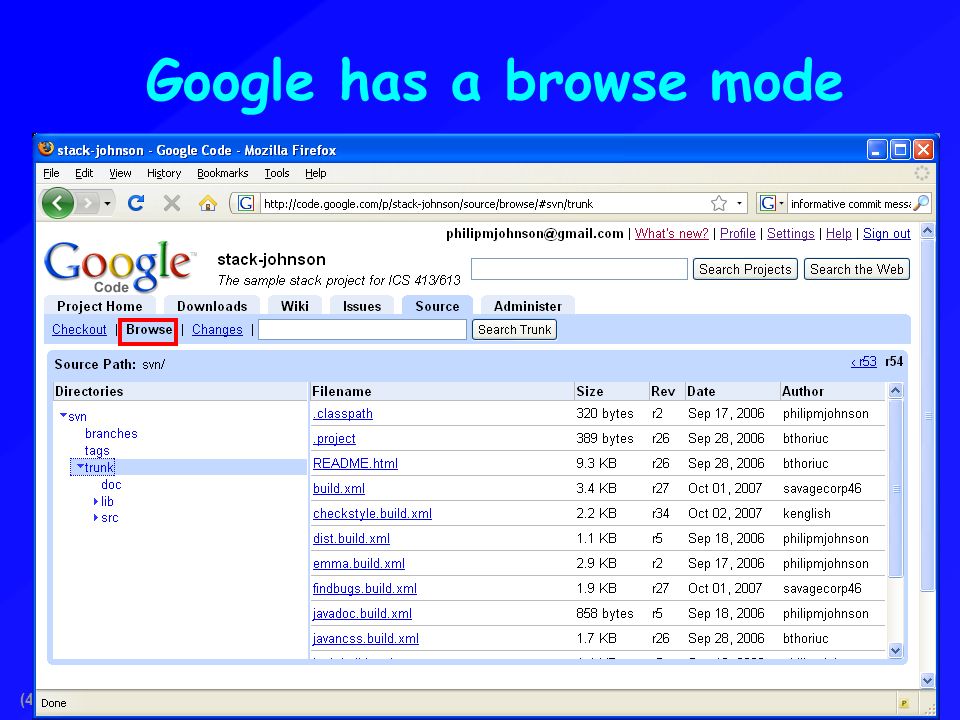960x720 pixels.
Task: Reload the page with the refresh icon
Action: pyautogui.click(x=136, y=203)
